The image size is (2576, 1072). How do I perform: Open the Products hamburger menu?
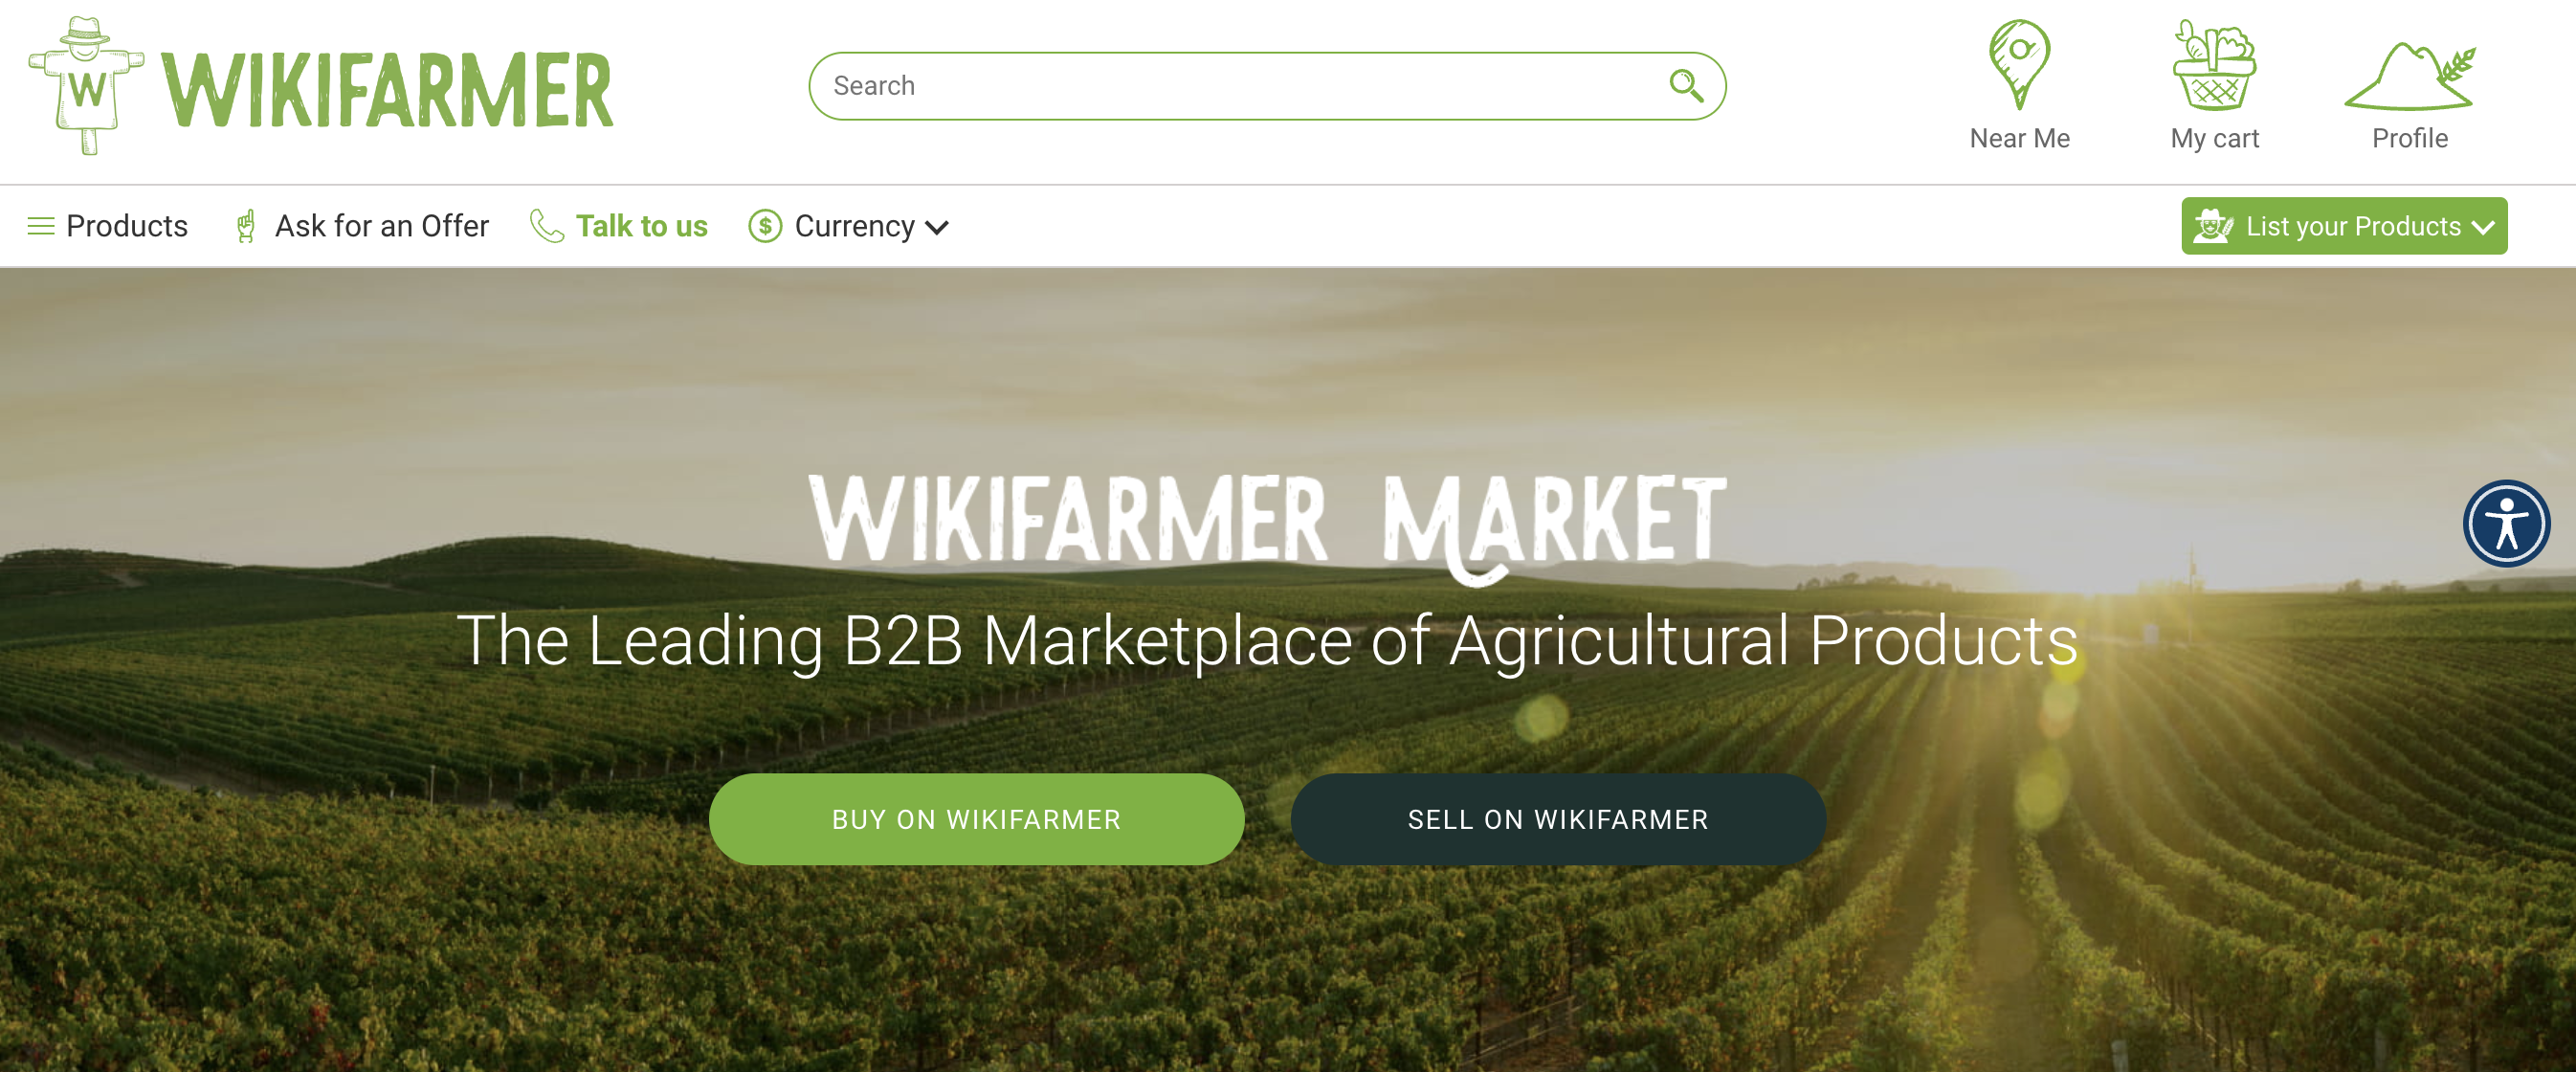pos(107,226)
